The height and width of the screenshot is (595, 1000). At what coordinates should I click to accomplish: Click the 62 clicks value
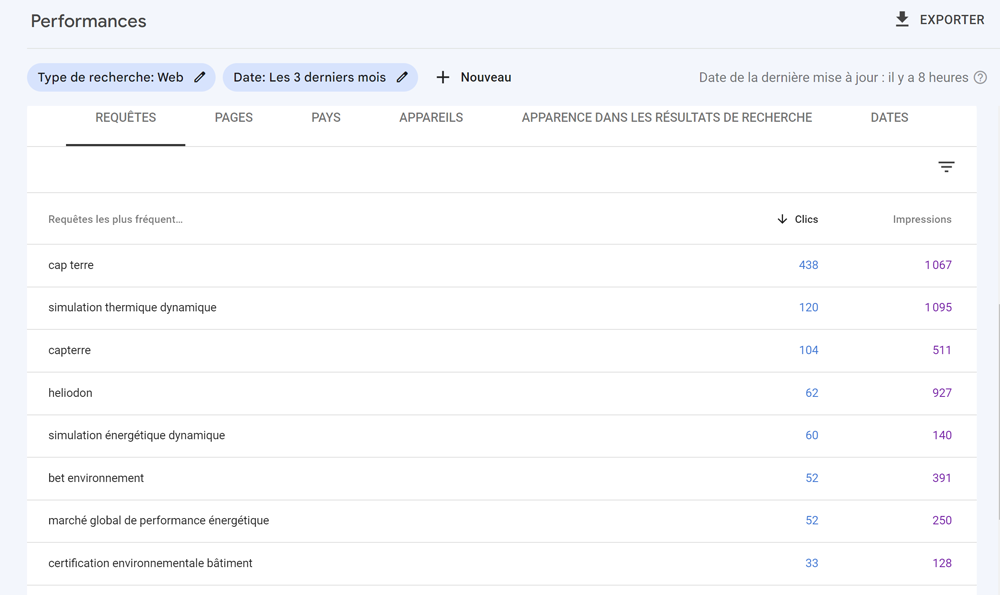811,393
